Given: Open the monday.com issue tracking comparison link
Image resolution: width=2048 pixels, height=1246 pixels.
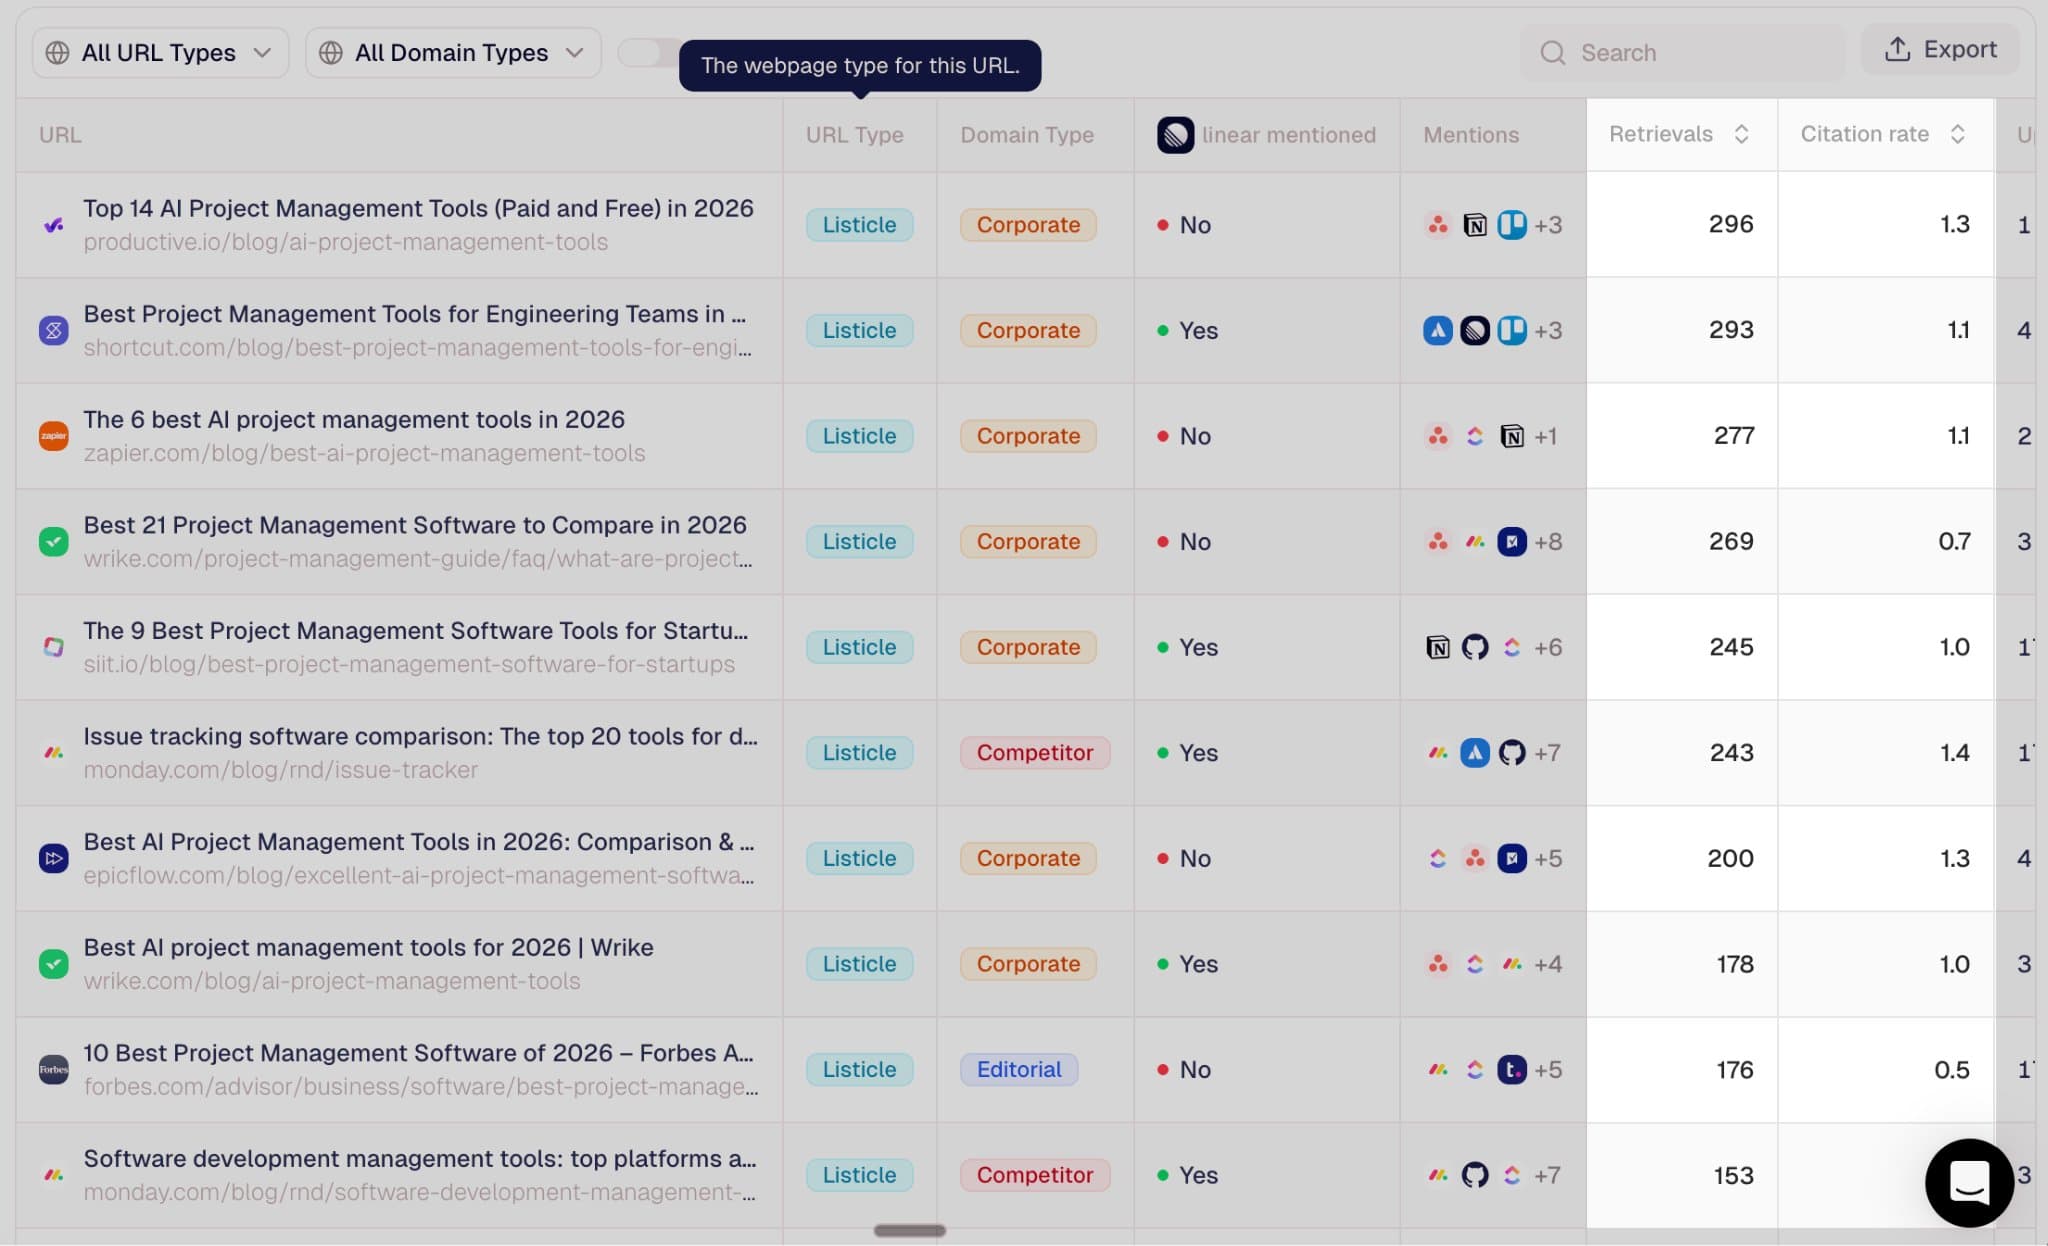Looking at the screenshot, I should click(x=420, y=736).
